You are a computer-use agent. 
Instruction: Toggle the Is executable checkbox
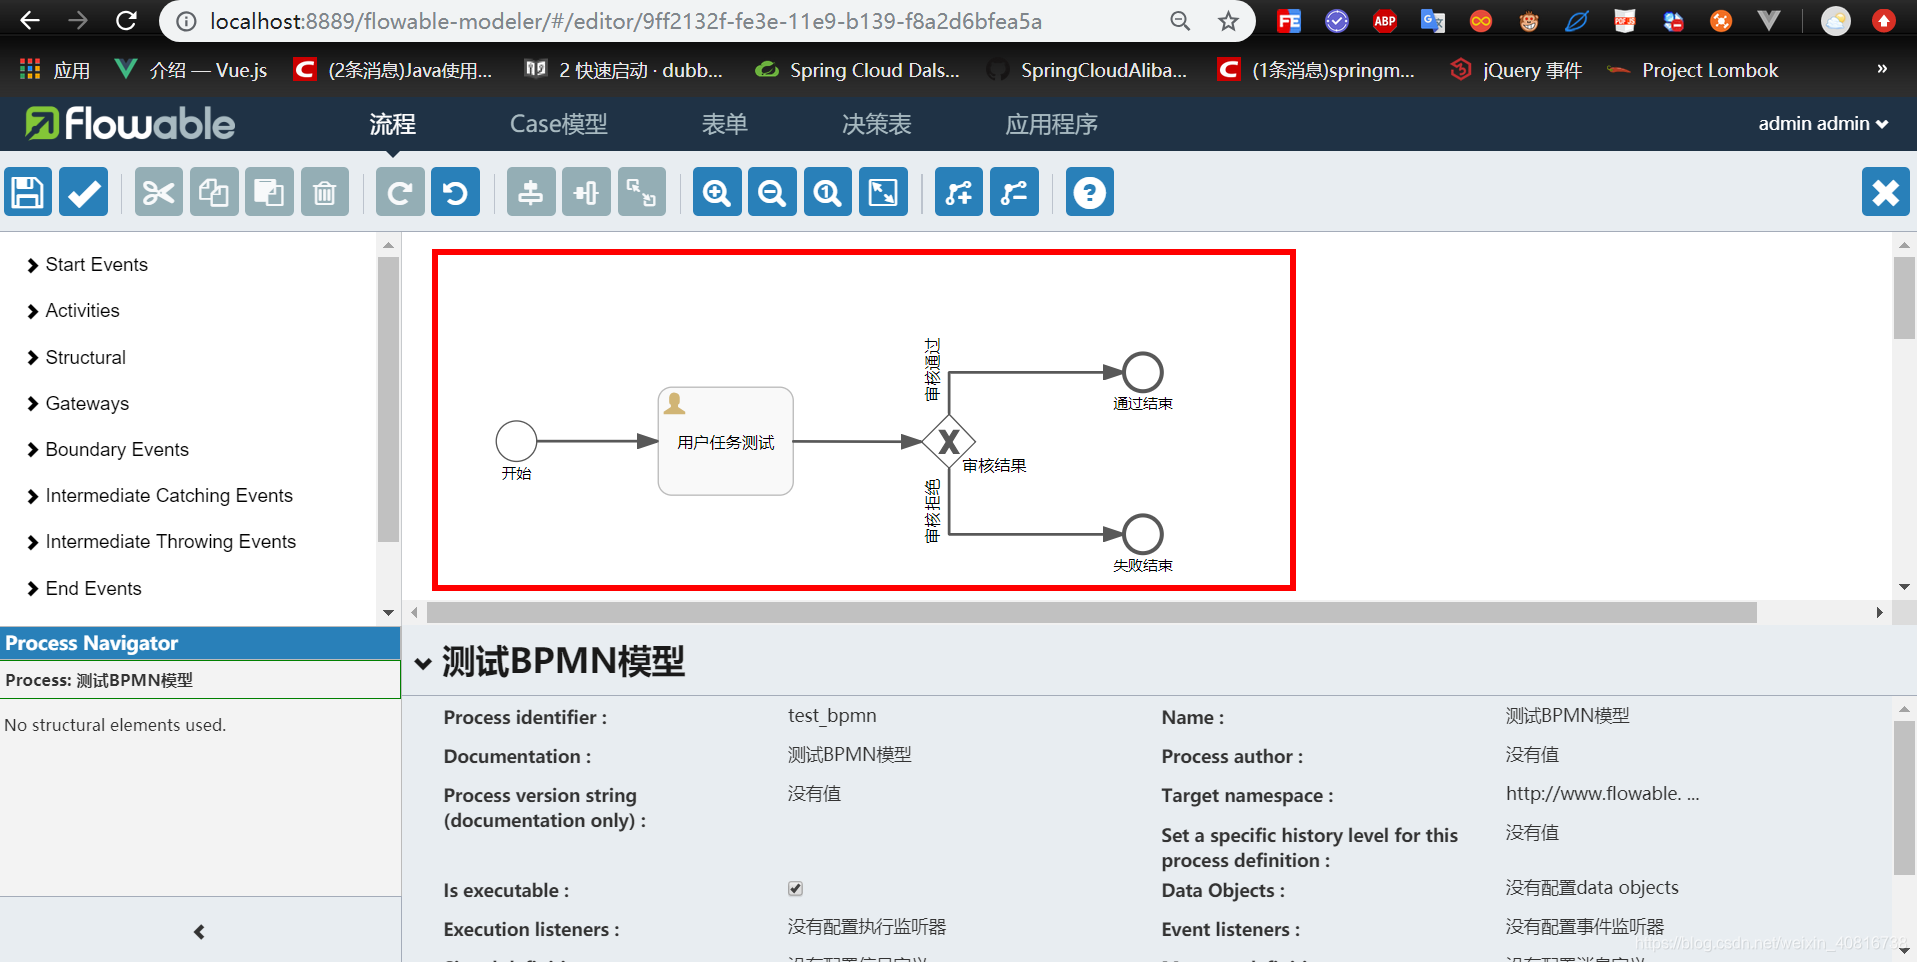pyautogui.click(x=795, y=889)
